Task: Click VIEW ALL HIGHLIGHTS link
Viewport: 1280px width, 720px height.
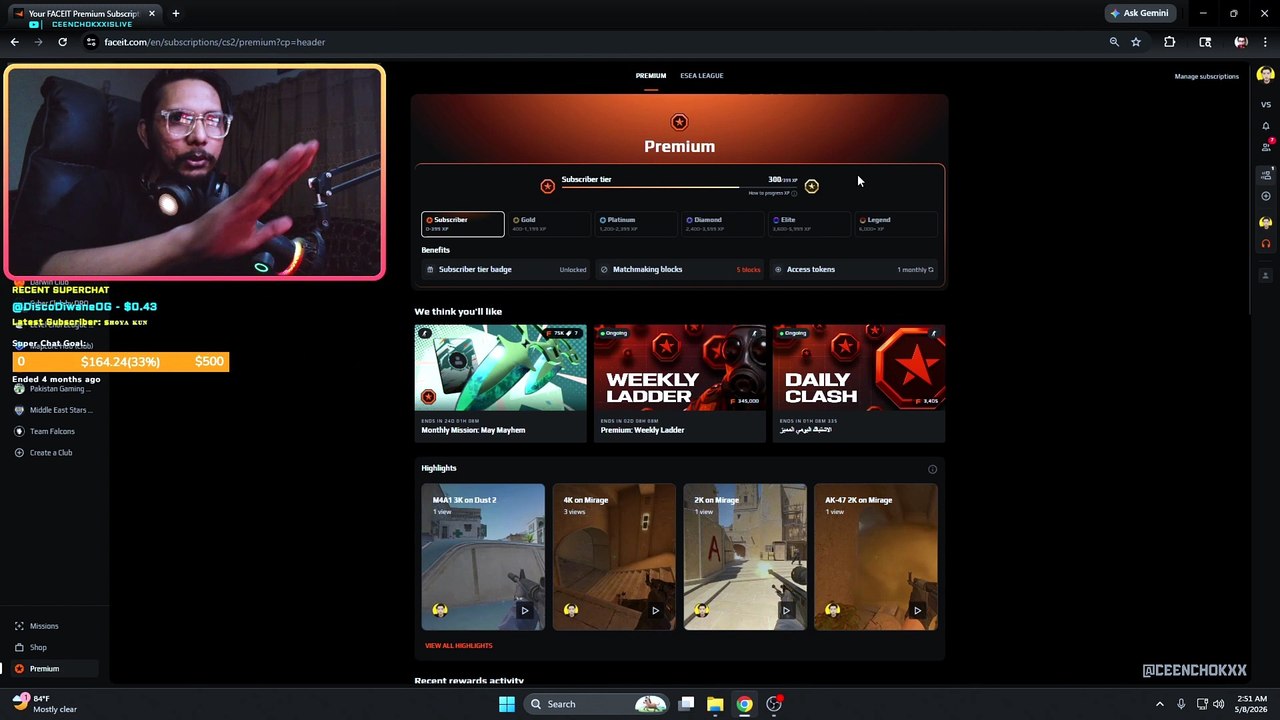Action: (458, 646)
